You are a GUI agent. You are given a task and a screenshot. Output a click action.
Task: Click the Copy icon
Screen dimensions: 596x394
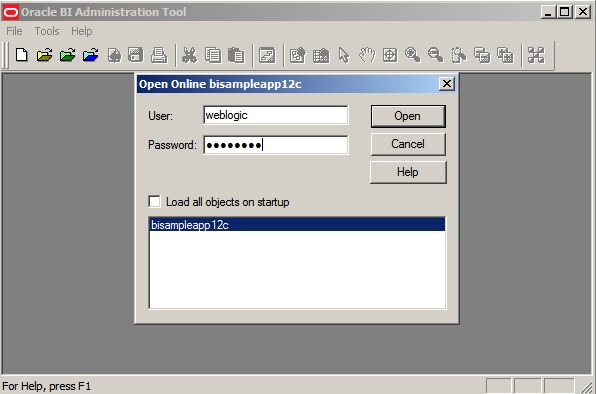[213, 55]
